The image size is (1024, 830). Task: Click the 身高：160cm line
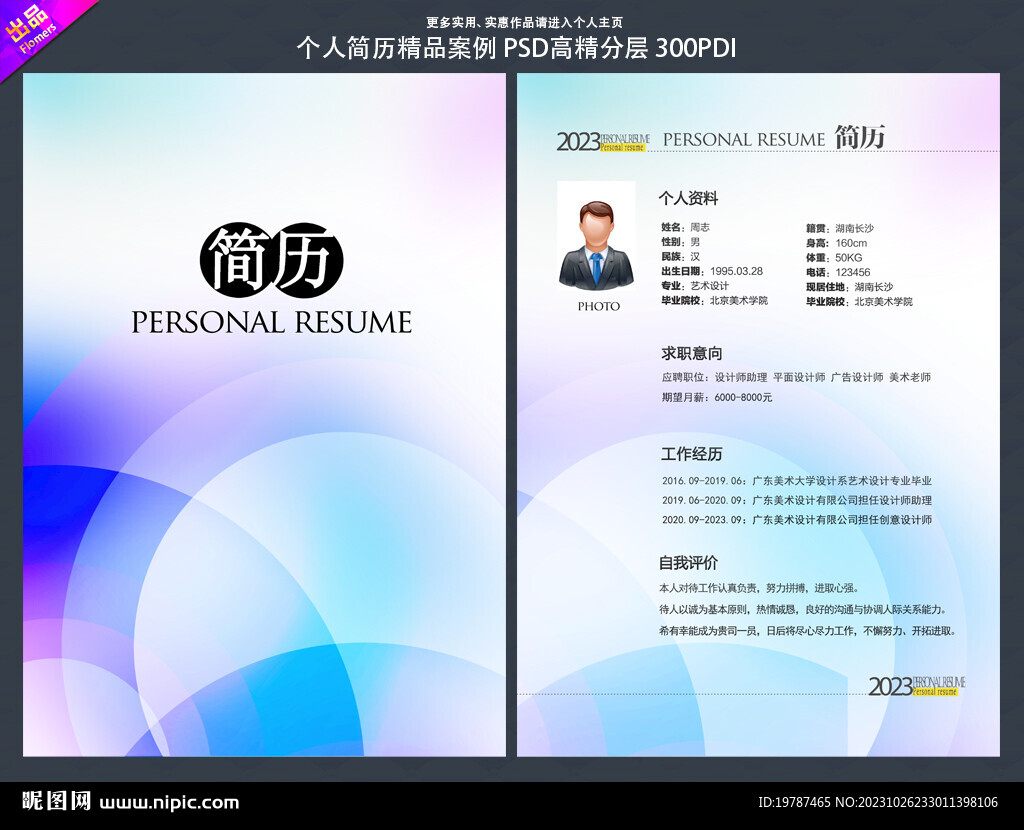837,243
